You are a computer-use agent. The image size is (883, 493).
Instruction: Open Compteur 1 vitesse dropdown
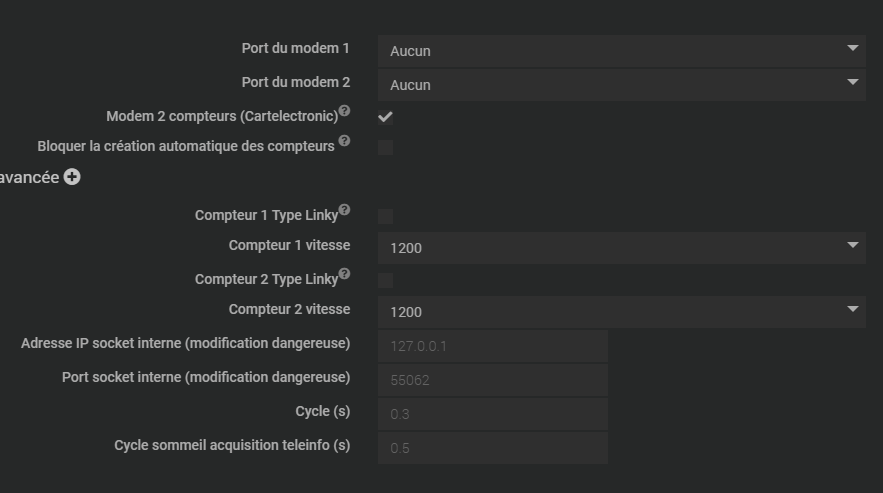pos(621,247)
